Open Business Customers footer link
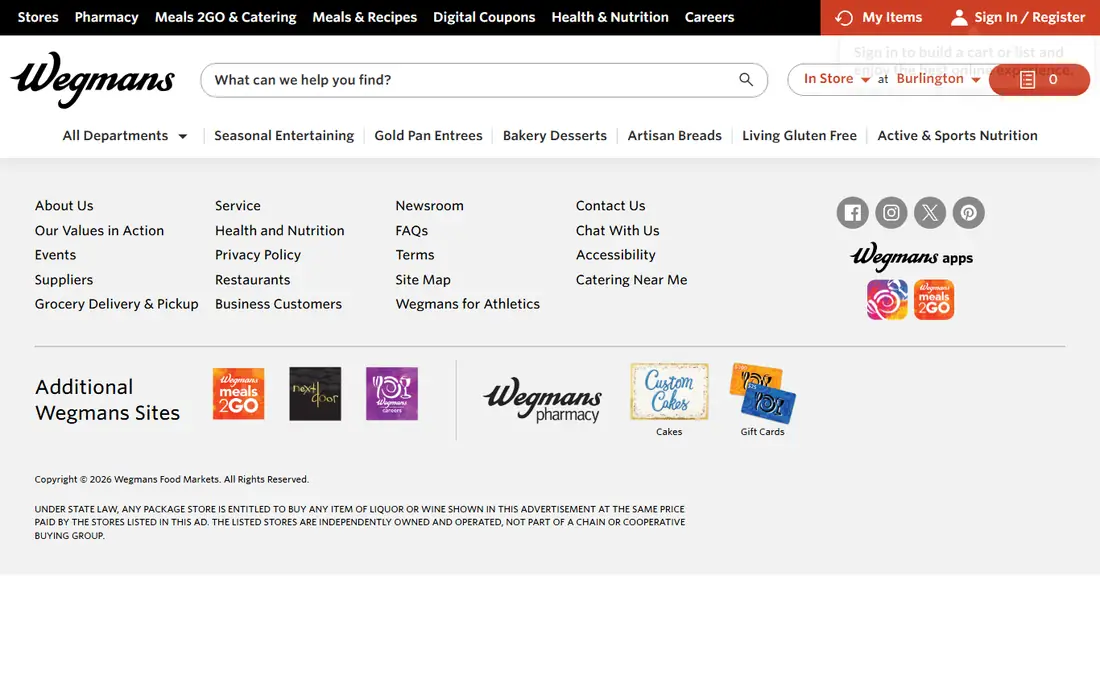The image size is (1100, 688). pyautogui.click(x=279, y=304)
